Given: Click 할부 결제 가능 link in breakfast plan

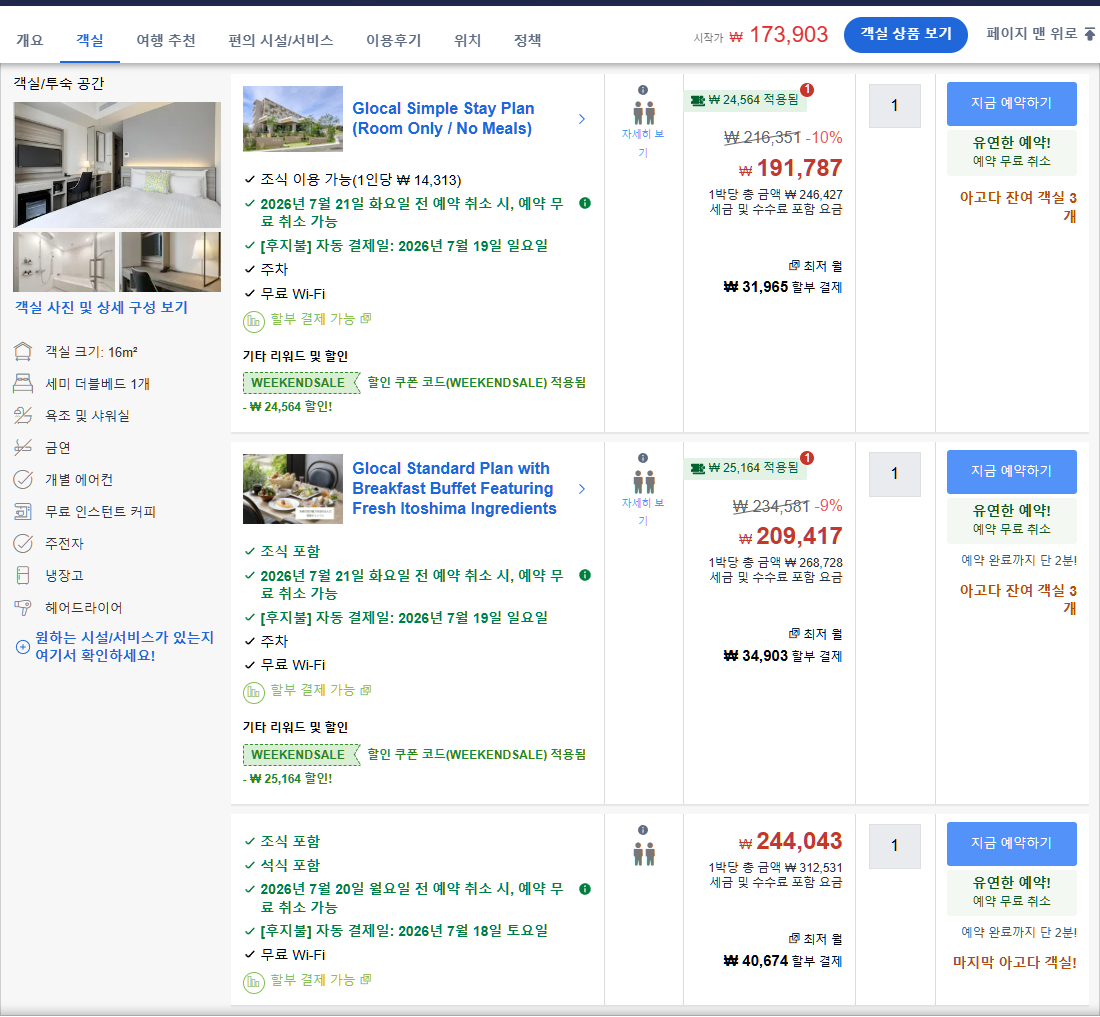Looking at the screenshot, I should click(x=321, y=690).
